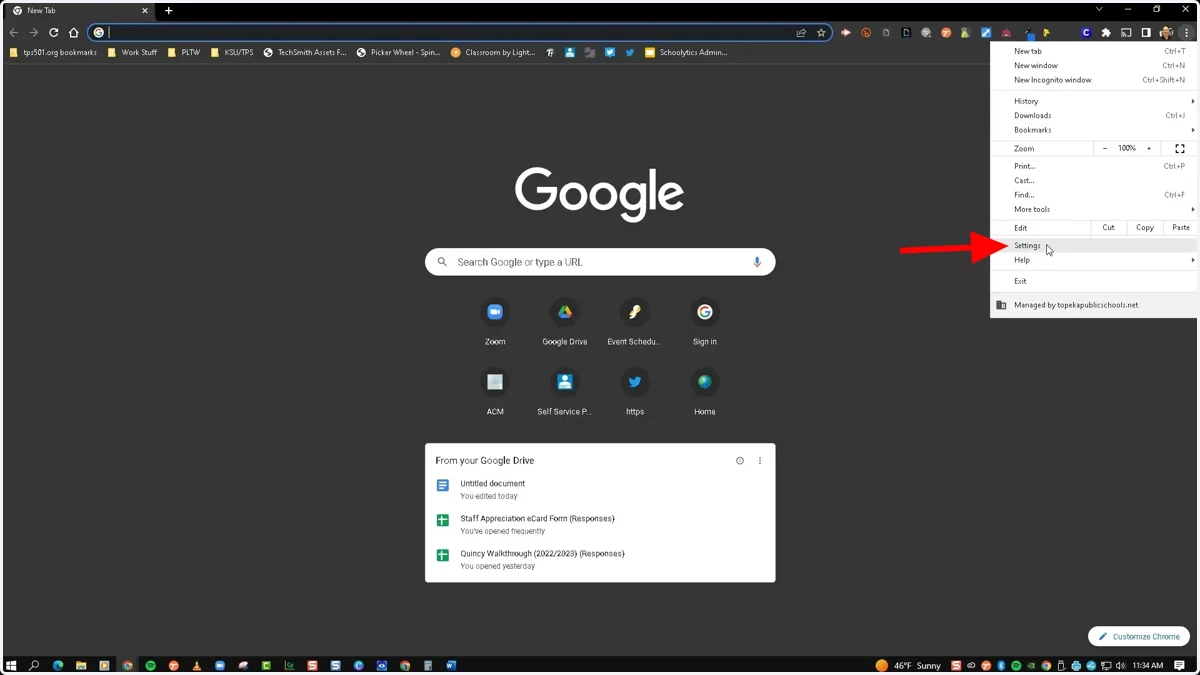
Task: Click Cut in the Edit row
Action: tap(1108, 228)
